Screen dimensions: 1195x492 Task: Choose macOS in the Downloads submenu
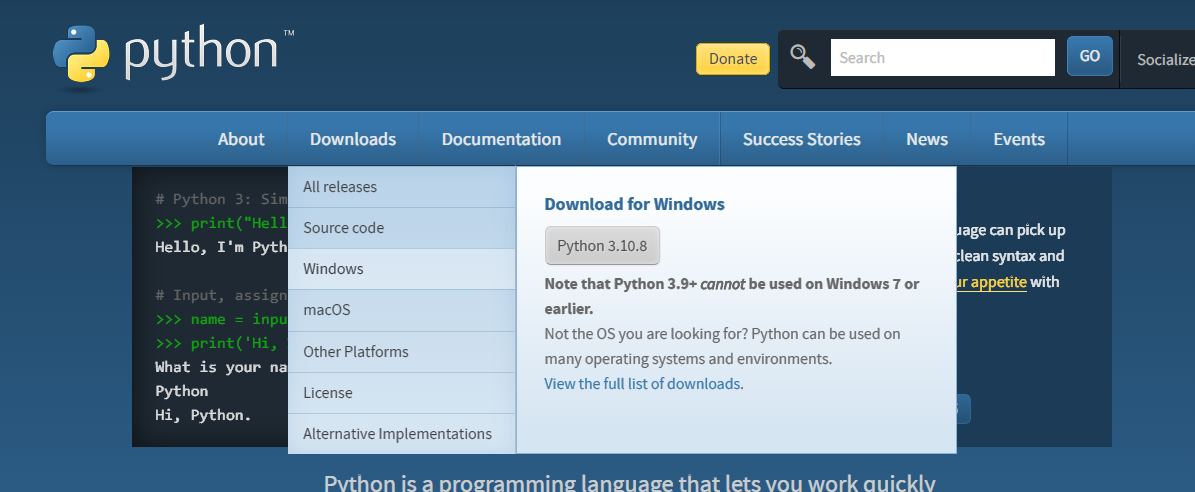pyautogui.click(x=402, y=310)
